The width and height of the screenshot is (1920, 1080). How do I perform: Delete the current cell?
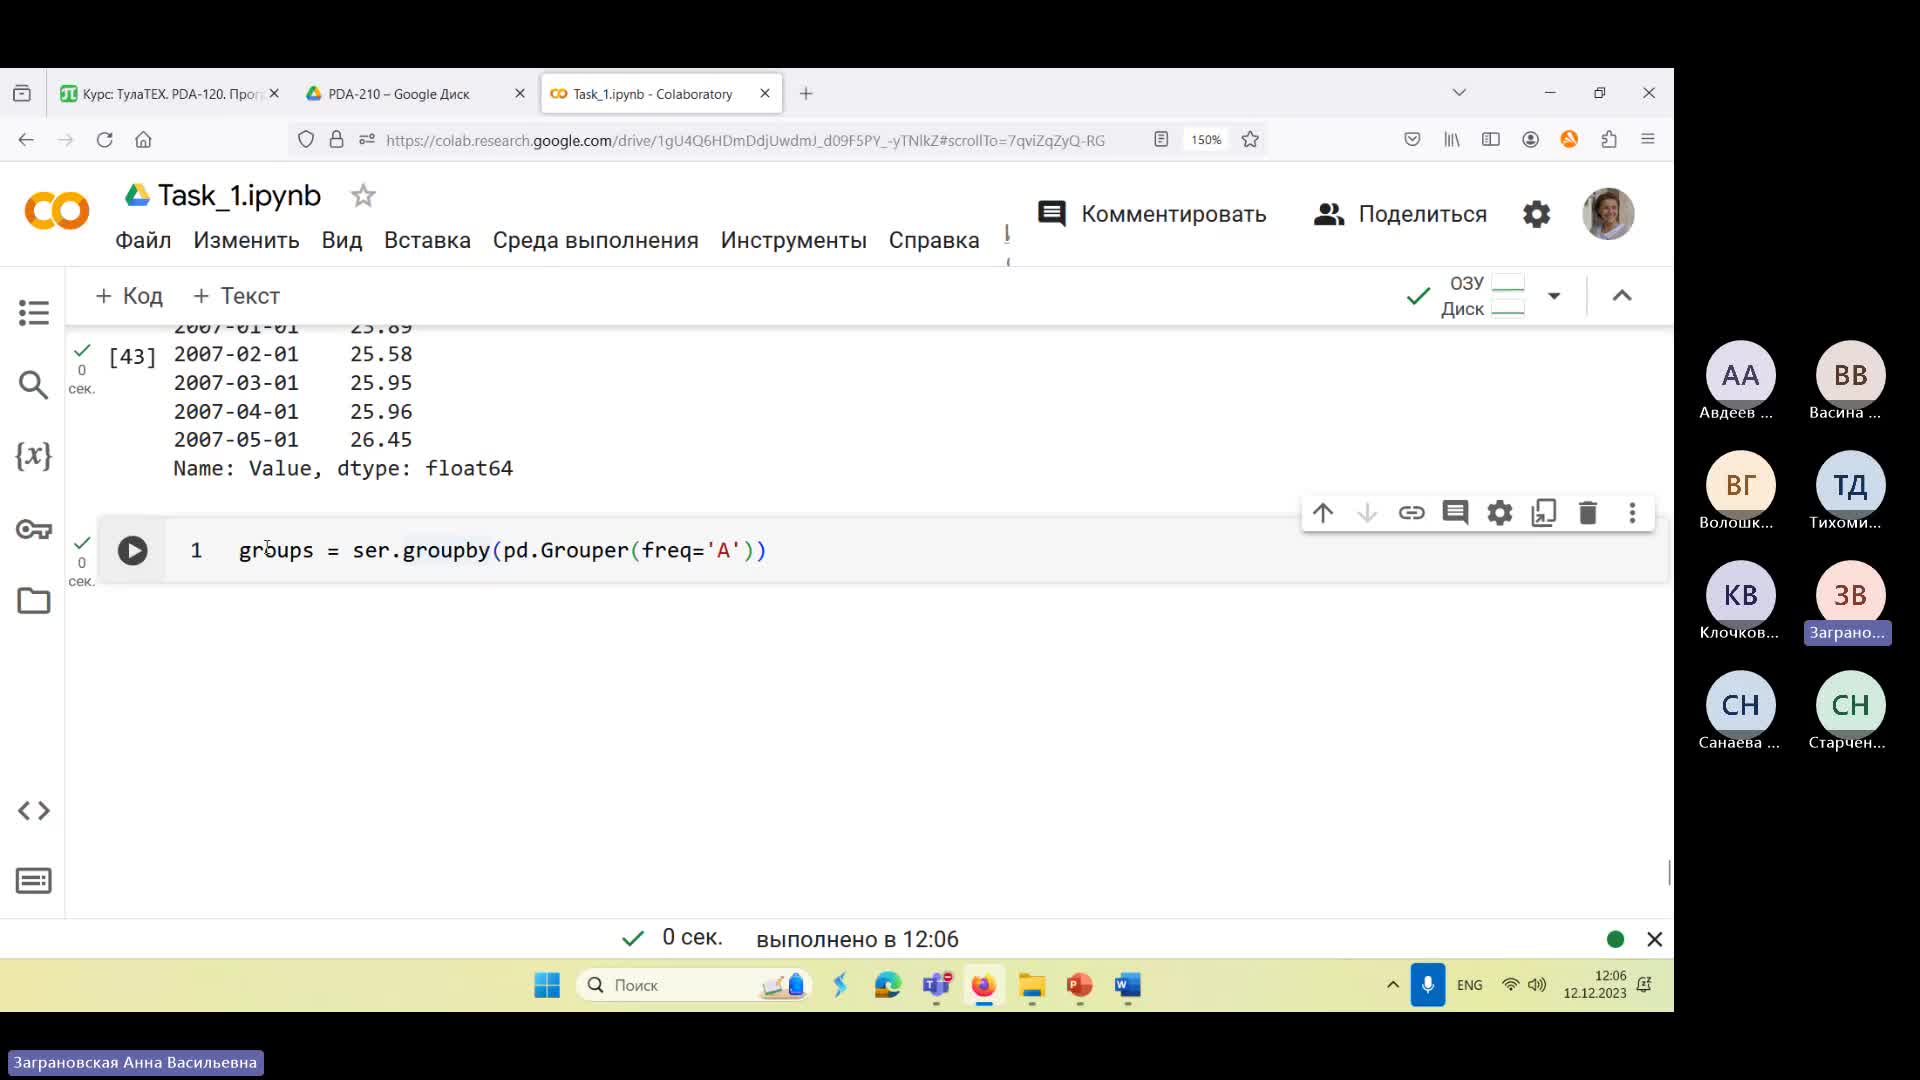[1588, 513]
